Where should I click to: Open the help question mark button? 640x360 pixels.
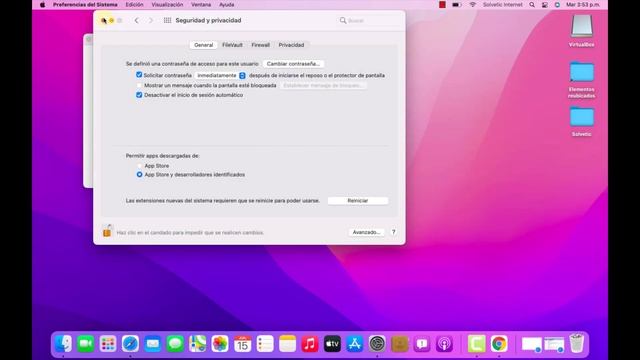(x=393, y=232)
